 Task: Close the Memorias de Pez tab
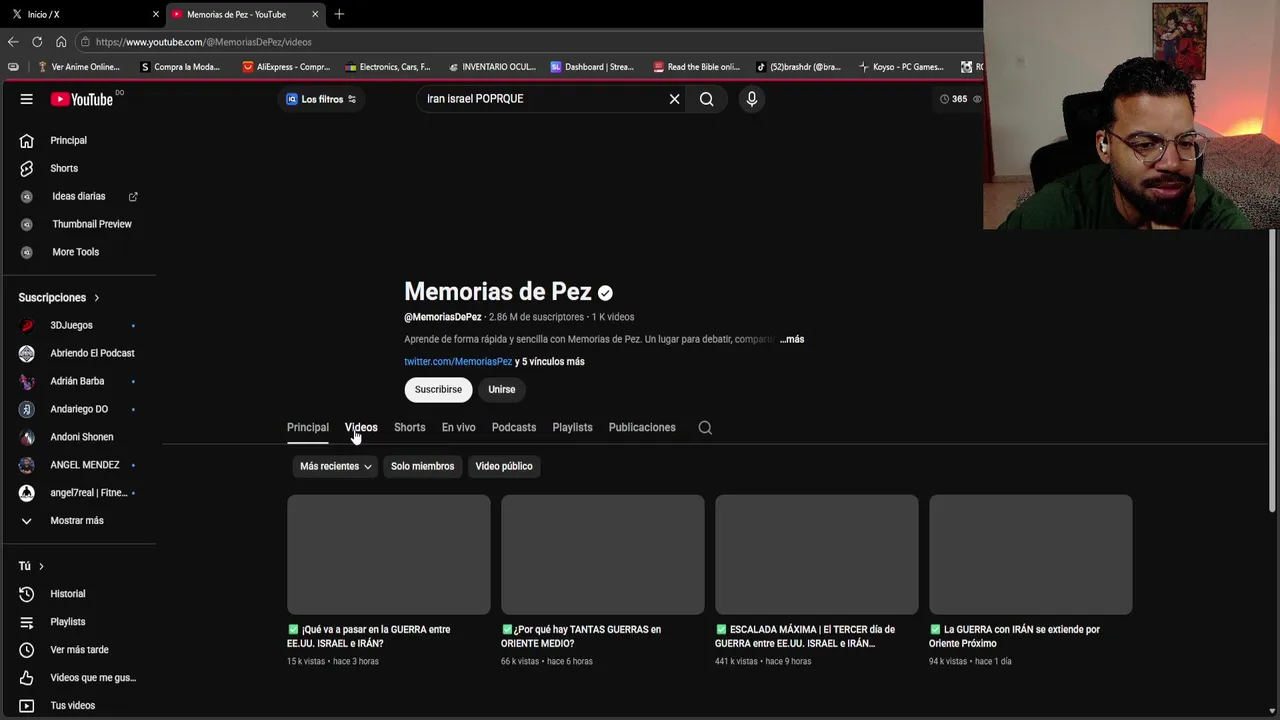click(x=315, y=14)
